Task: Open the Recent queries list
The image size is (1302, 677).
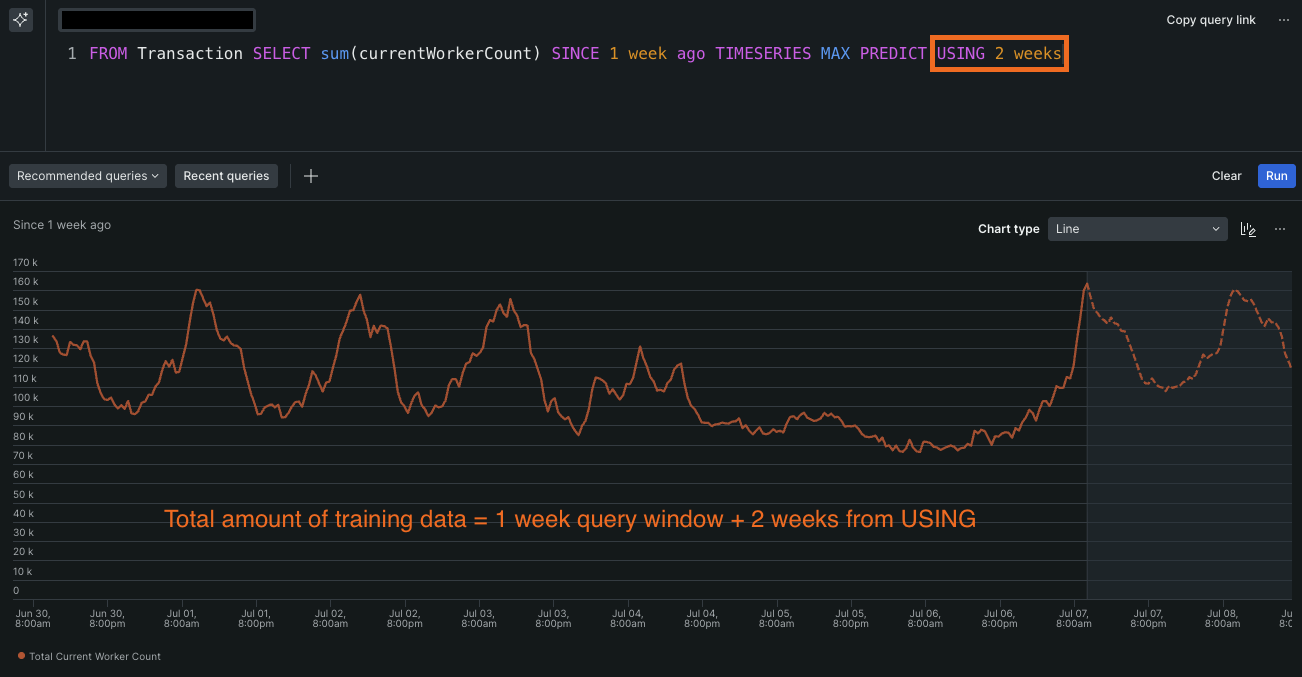Action: 226,176
